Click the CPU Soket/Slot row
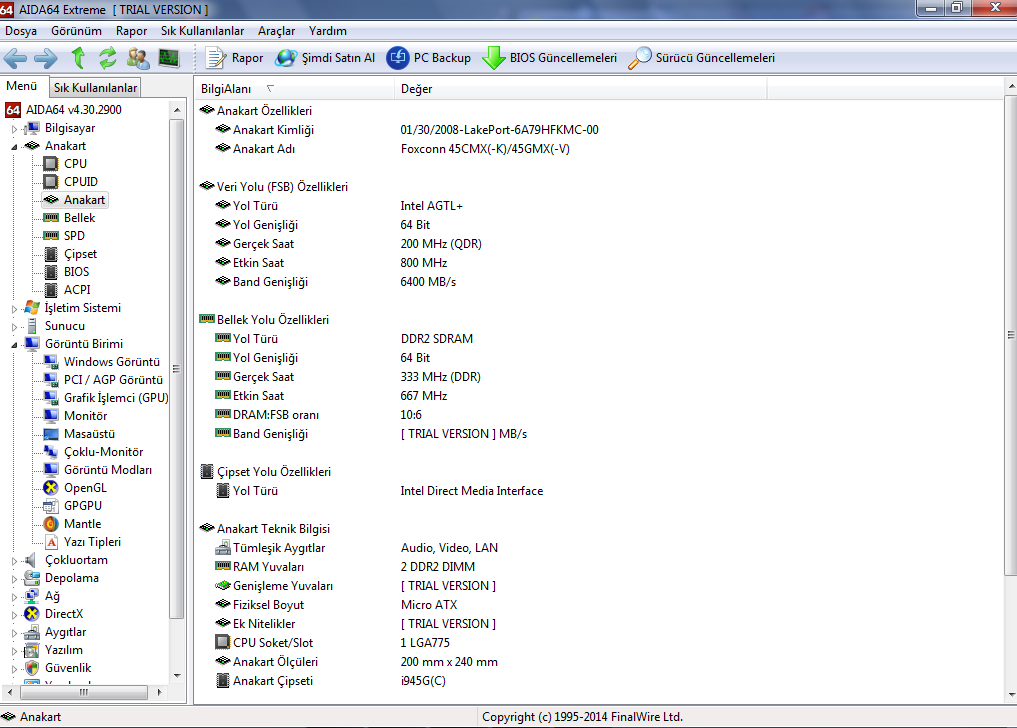Viewport: 1017px width, 728px height. pos(600,642)
